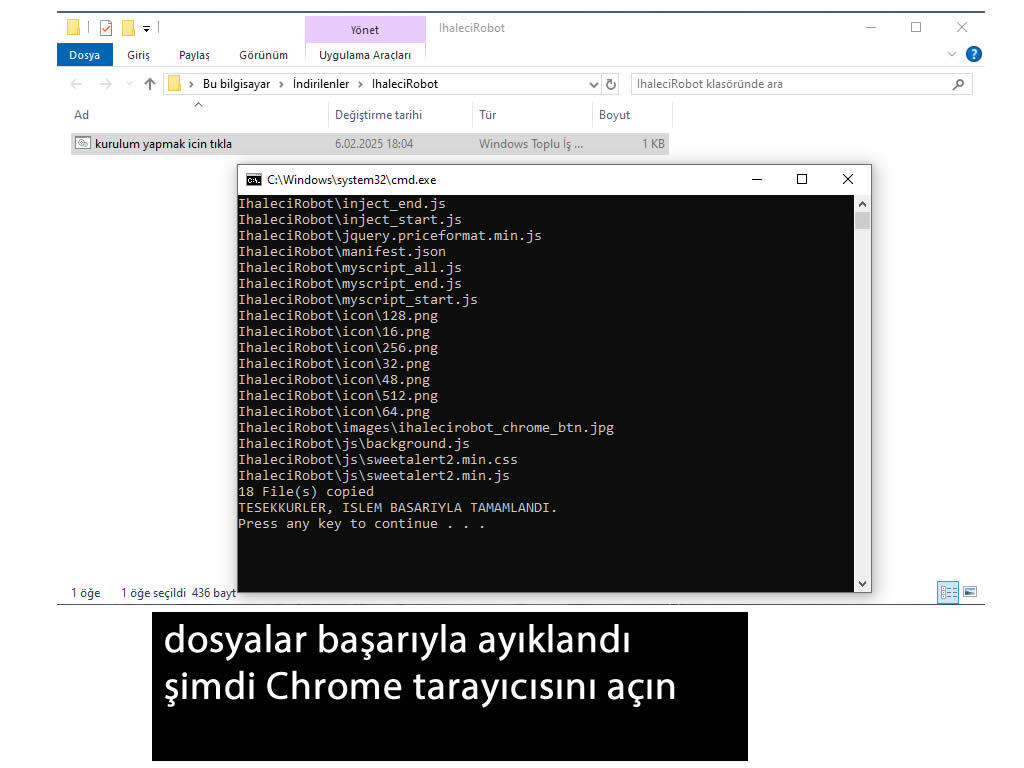This screenshot has width=1024, height=768.
Task: Click the TESEKKURLER, ISLEM BASARIYLA TAMAMLANDI line
Action: (x=398, y=507)
